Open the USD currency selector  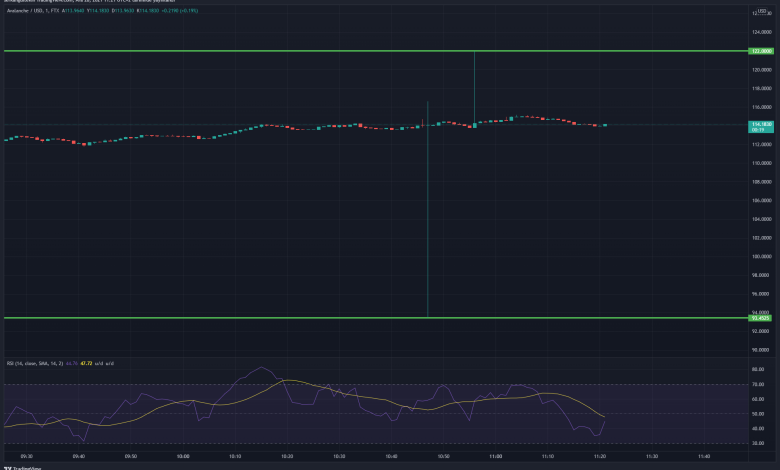[762, 12]
